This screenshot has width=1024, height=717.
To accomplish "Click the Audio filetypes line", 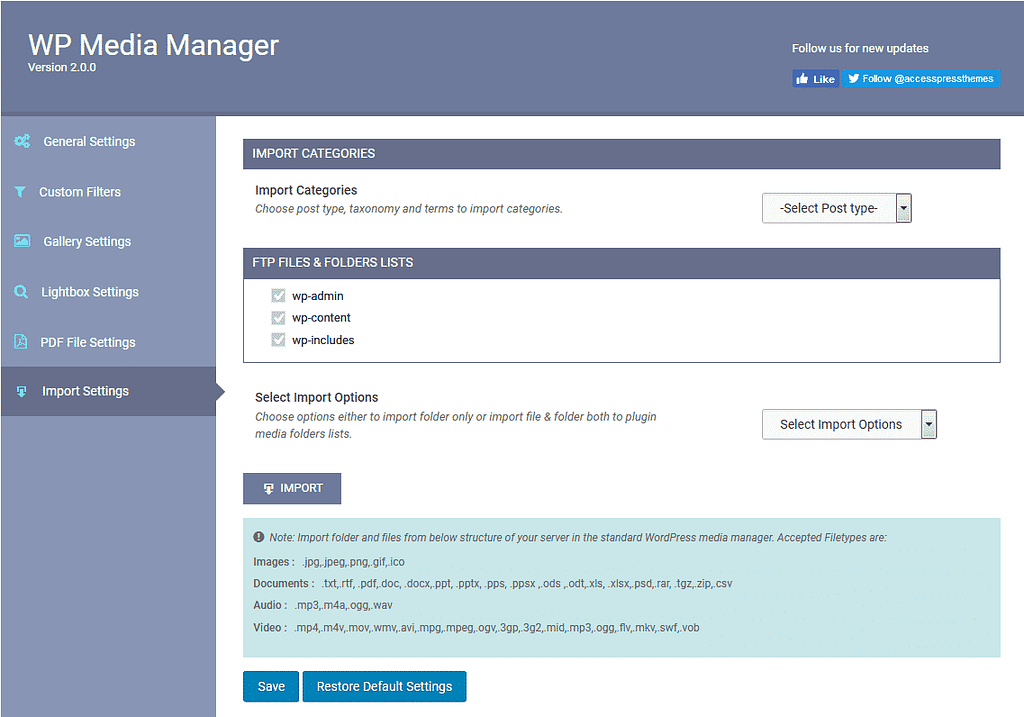I will [x=323, y=605].
